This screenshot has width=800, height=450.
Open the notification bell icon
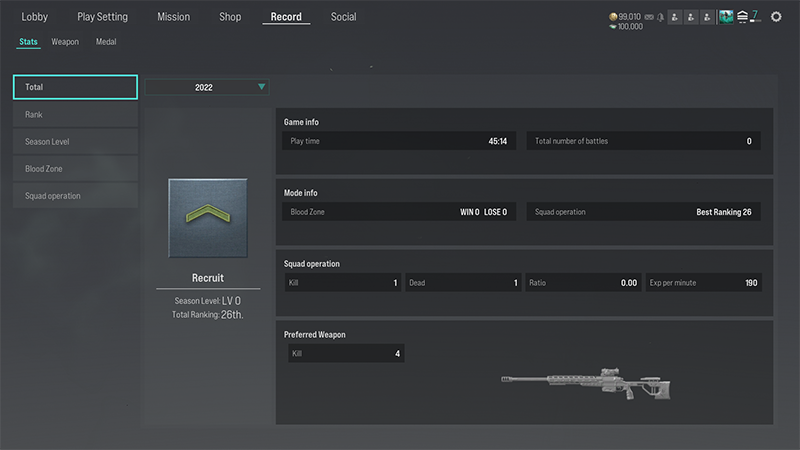pos(661,17)
